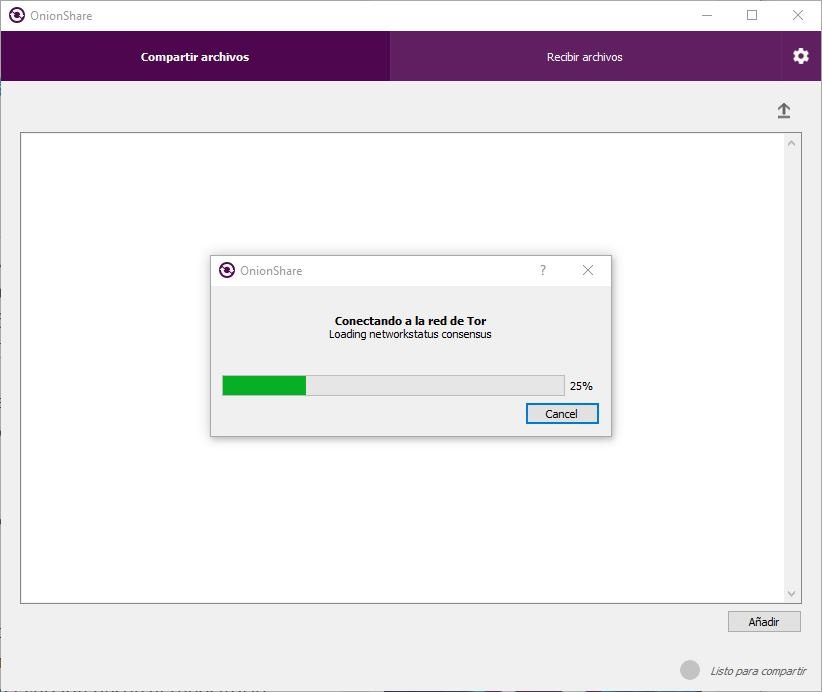Click the file list scroll down arrow
Image resolution: width=822 pixels, height=692 pixels.
click(x=792, y=593)
